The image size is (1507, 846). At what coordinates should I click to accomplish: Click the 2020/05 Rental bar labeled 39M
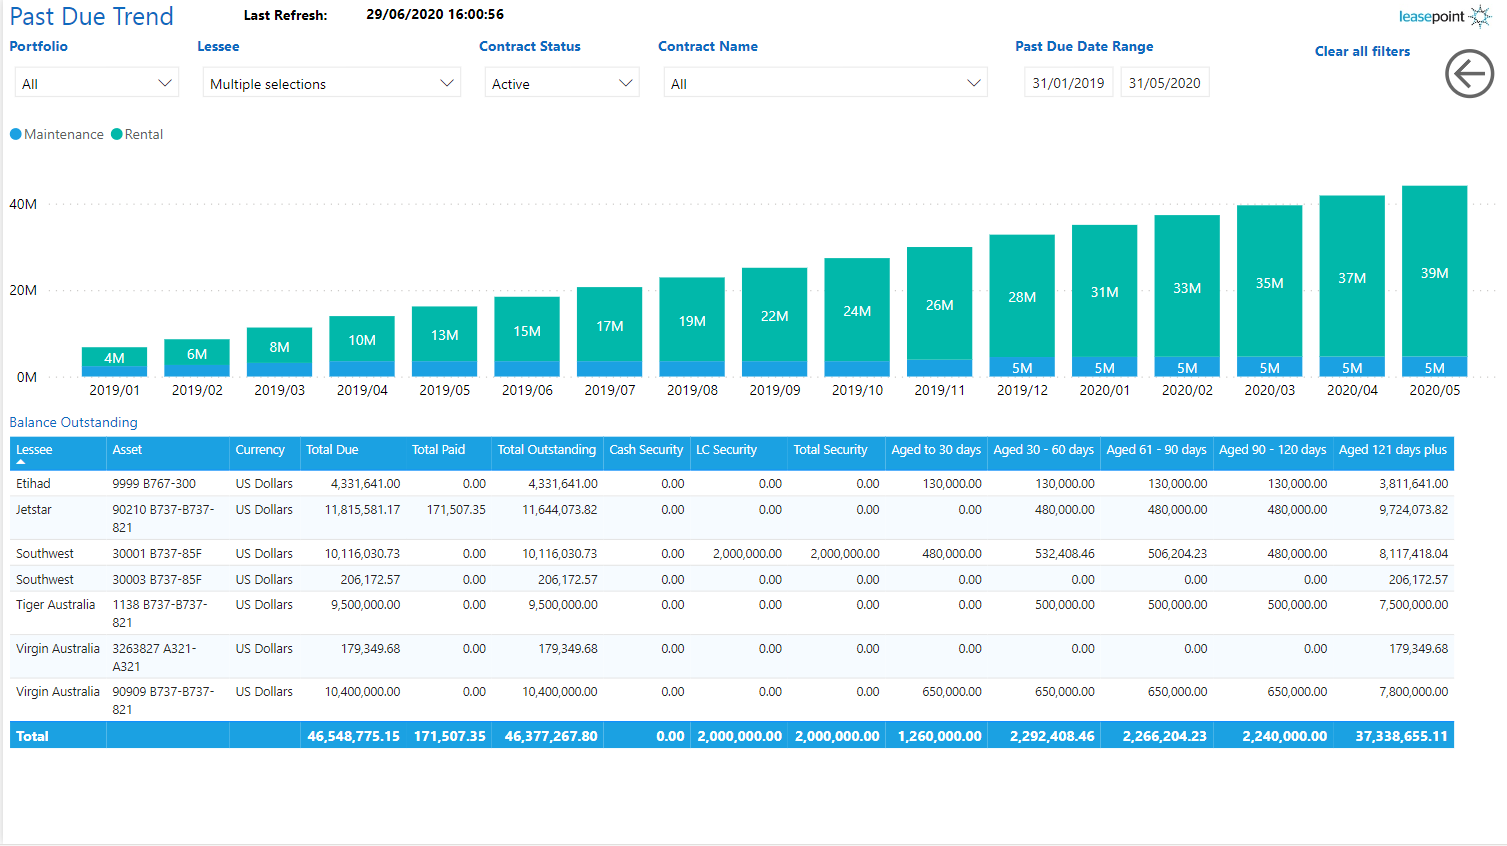tap(1434, 271)
